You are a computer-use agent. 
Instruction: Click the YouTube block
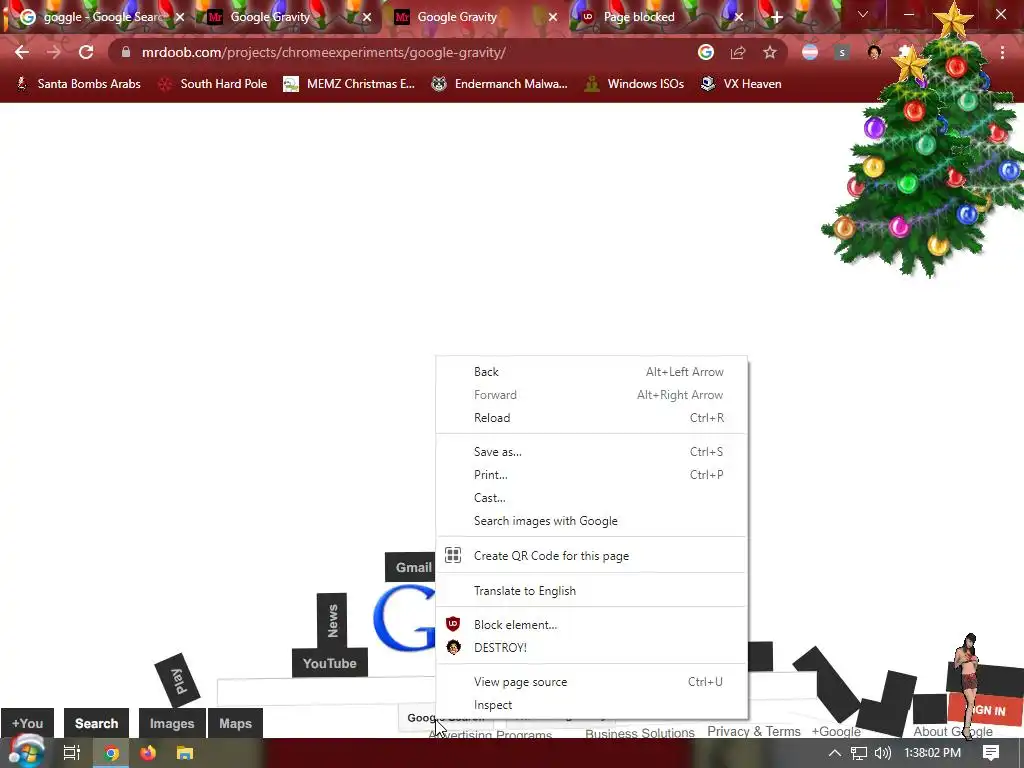point(330,663)
